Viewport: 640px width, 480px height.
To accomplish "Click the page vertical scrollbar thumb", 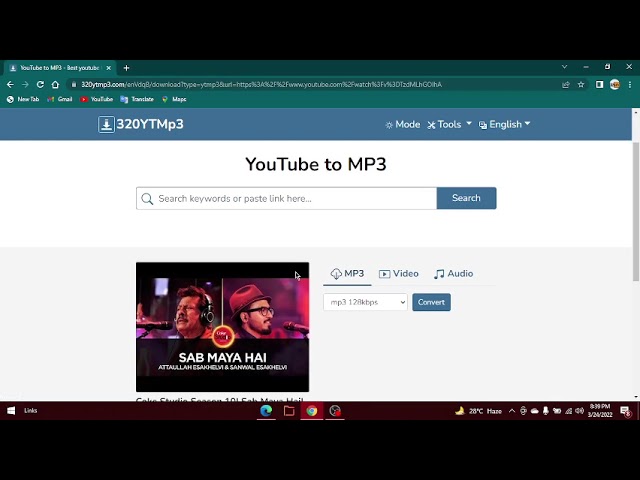I will click(636, 211).
